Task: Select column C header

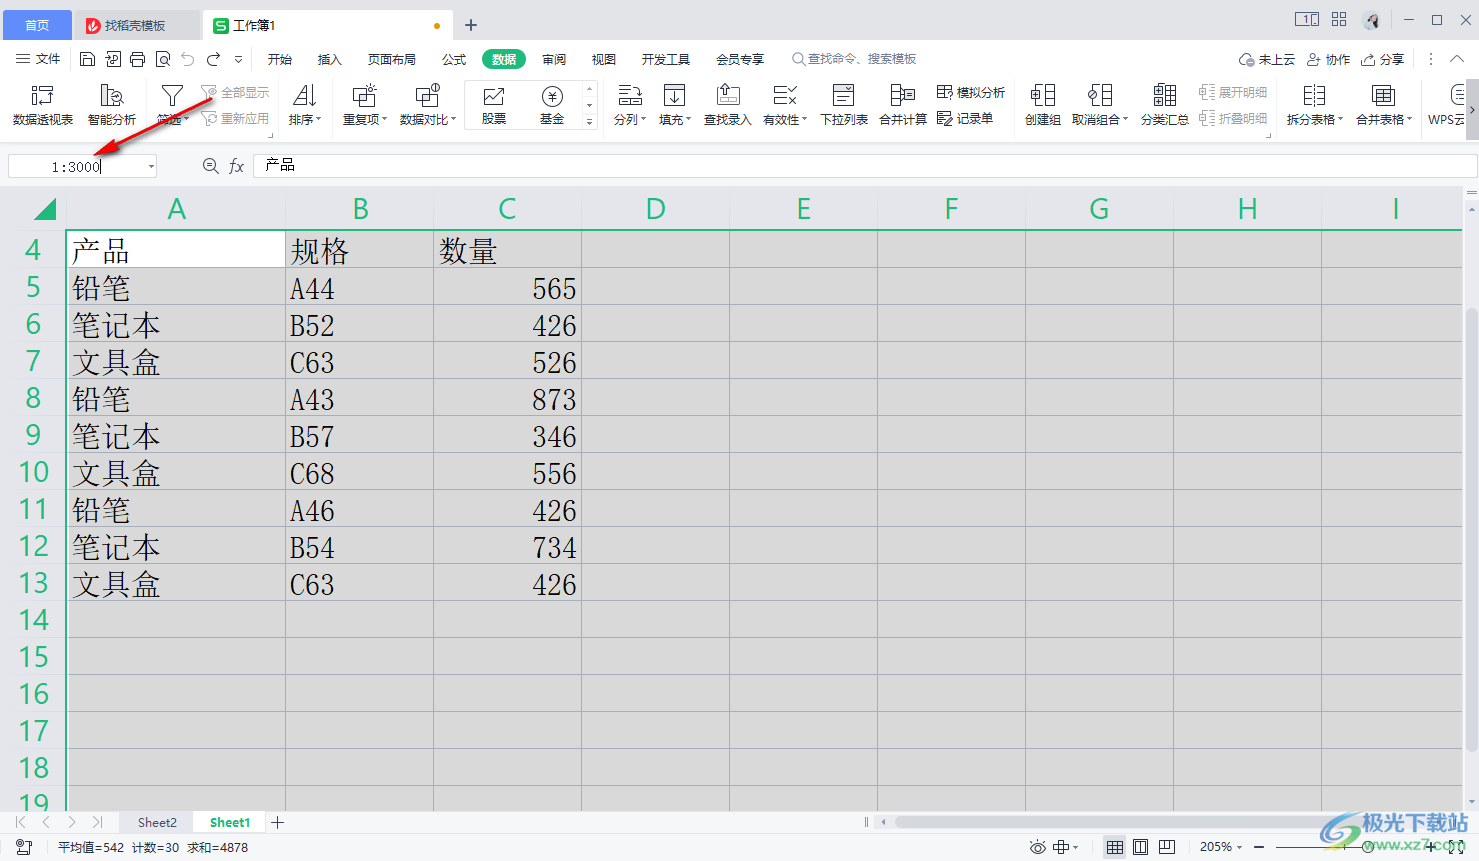Action: coord(507,209)
